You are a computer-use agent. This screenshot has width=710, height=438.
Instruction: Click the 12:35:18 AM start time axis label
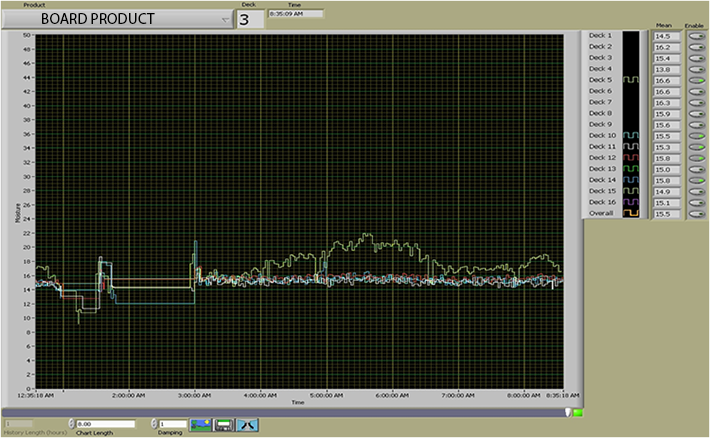[35, 395]
